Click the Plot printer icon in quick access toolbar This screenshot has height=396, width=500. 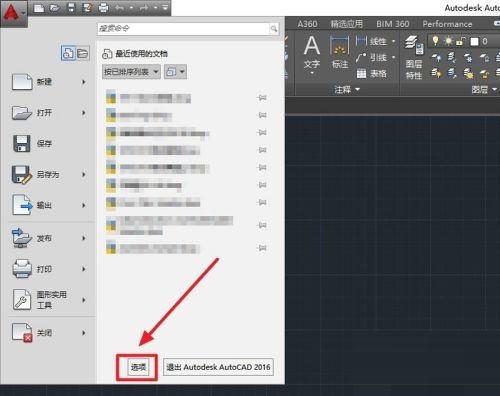coord(103,8)
